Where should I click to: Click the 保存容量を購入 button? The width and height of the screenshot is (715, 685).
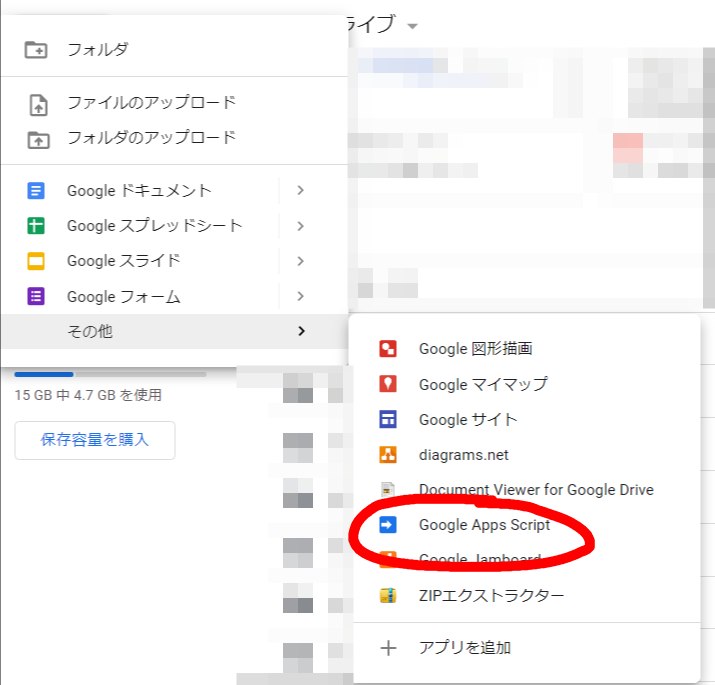[95, 440]
